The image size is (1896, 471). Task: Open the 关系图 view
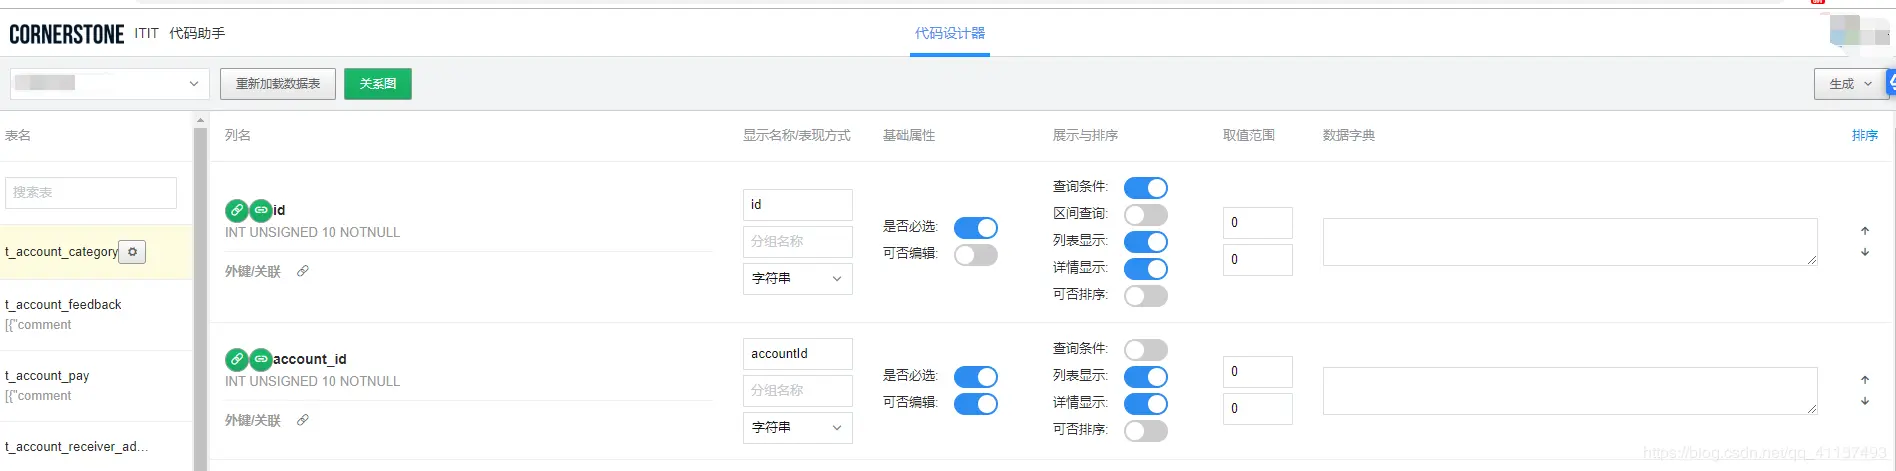378,84
